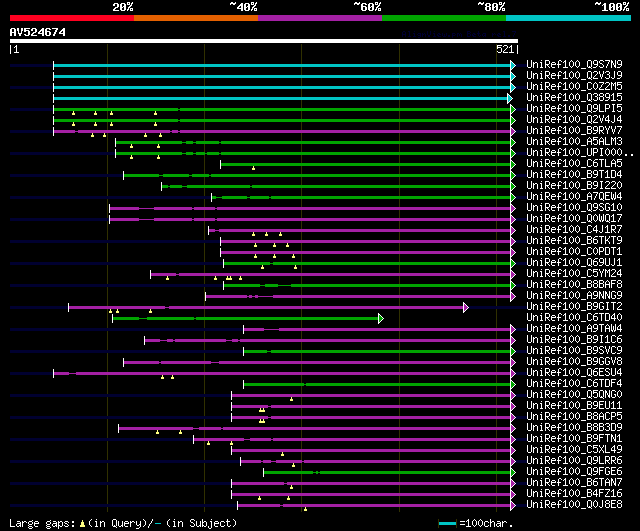Click the UniRef100_A5ALM3 label
Screen dimensions: 640x531
(574, 142)
